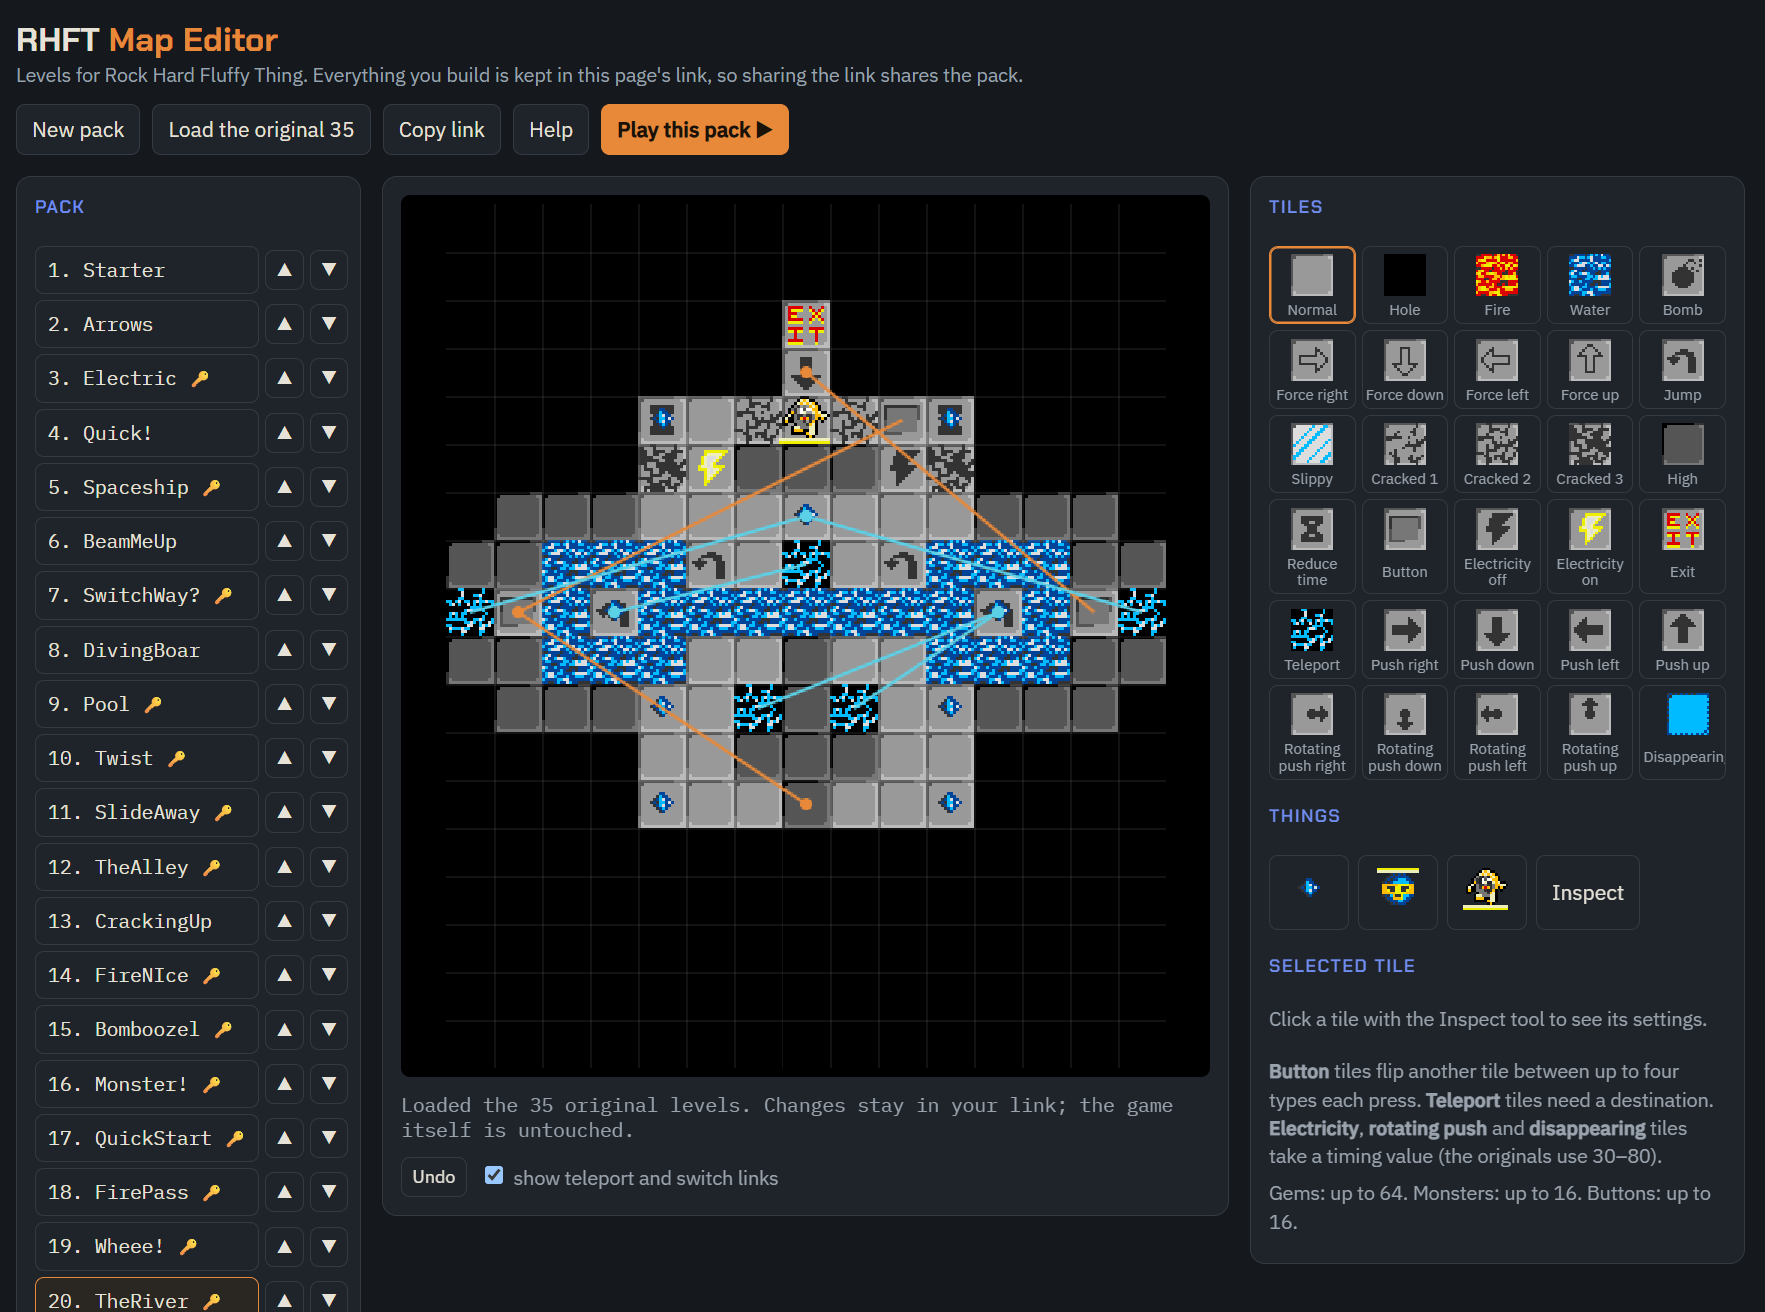The width and height of the screenshot is (1765, 1312).
Task: Select the High tile
Action: (1682, 454)
